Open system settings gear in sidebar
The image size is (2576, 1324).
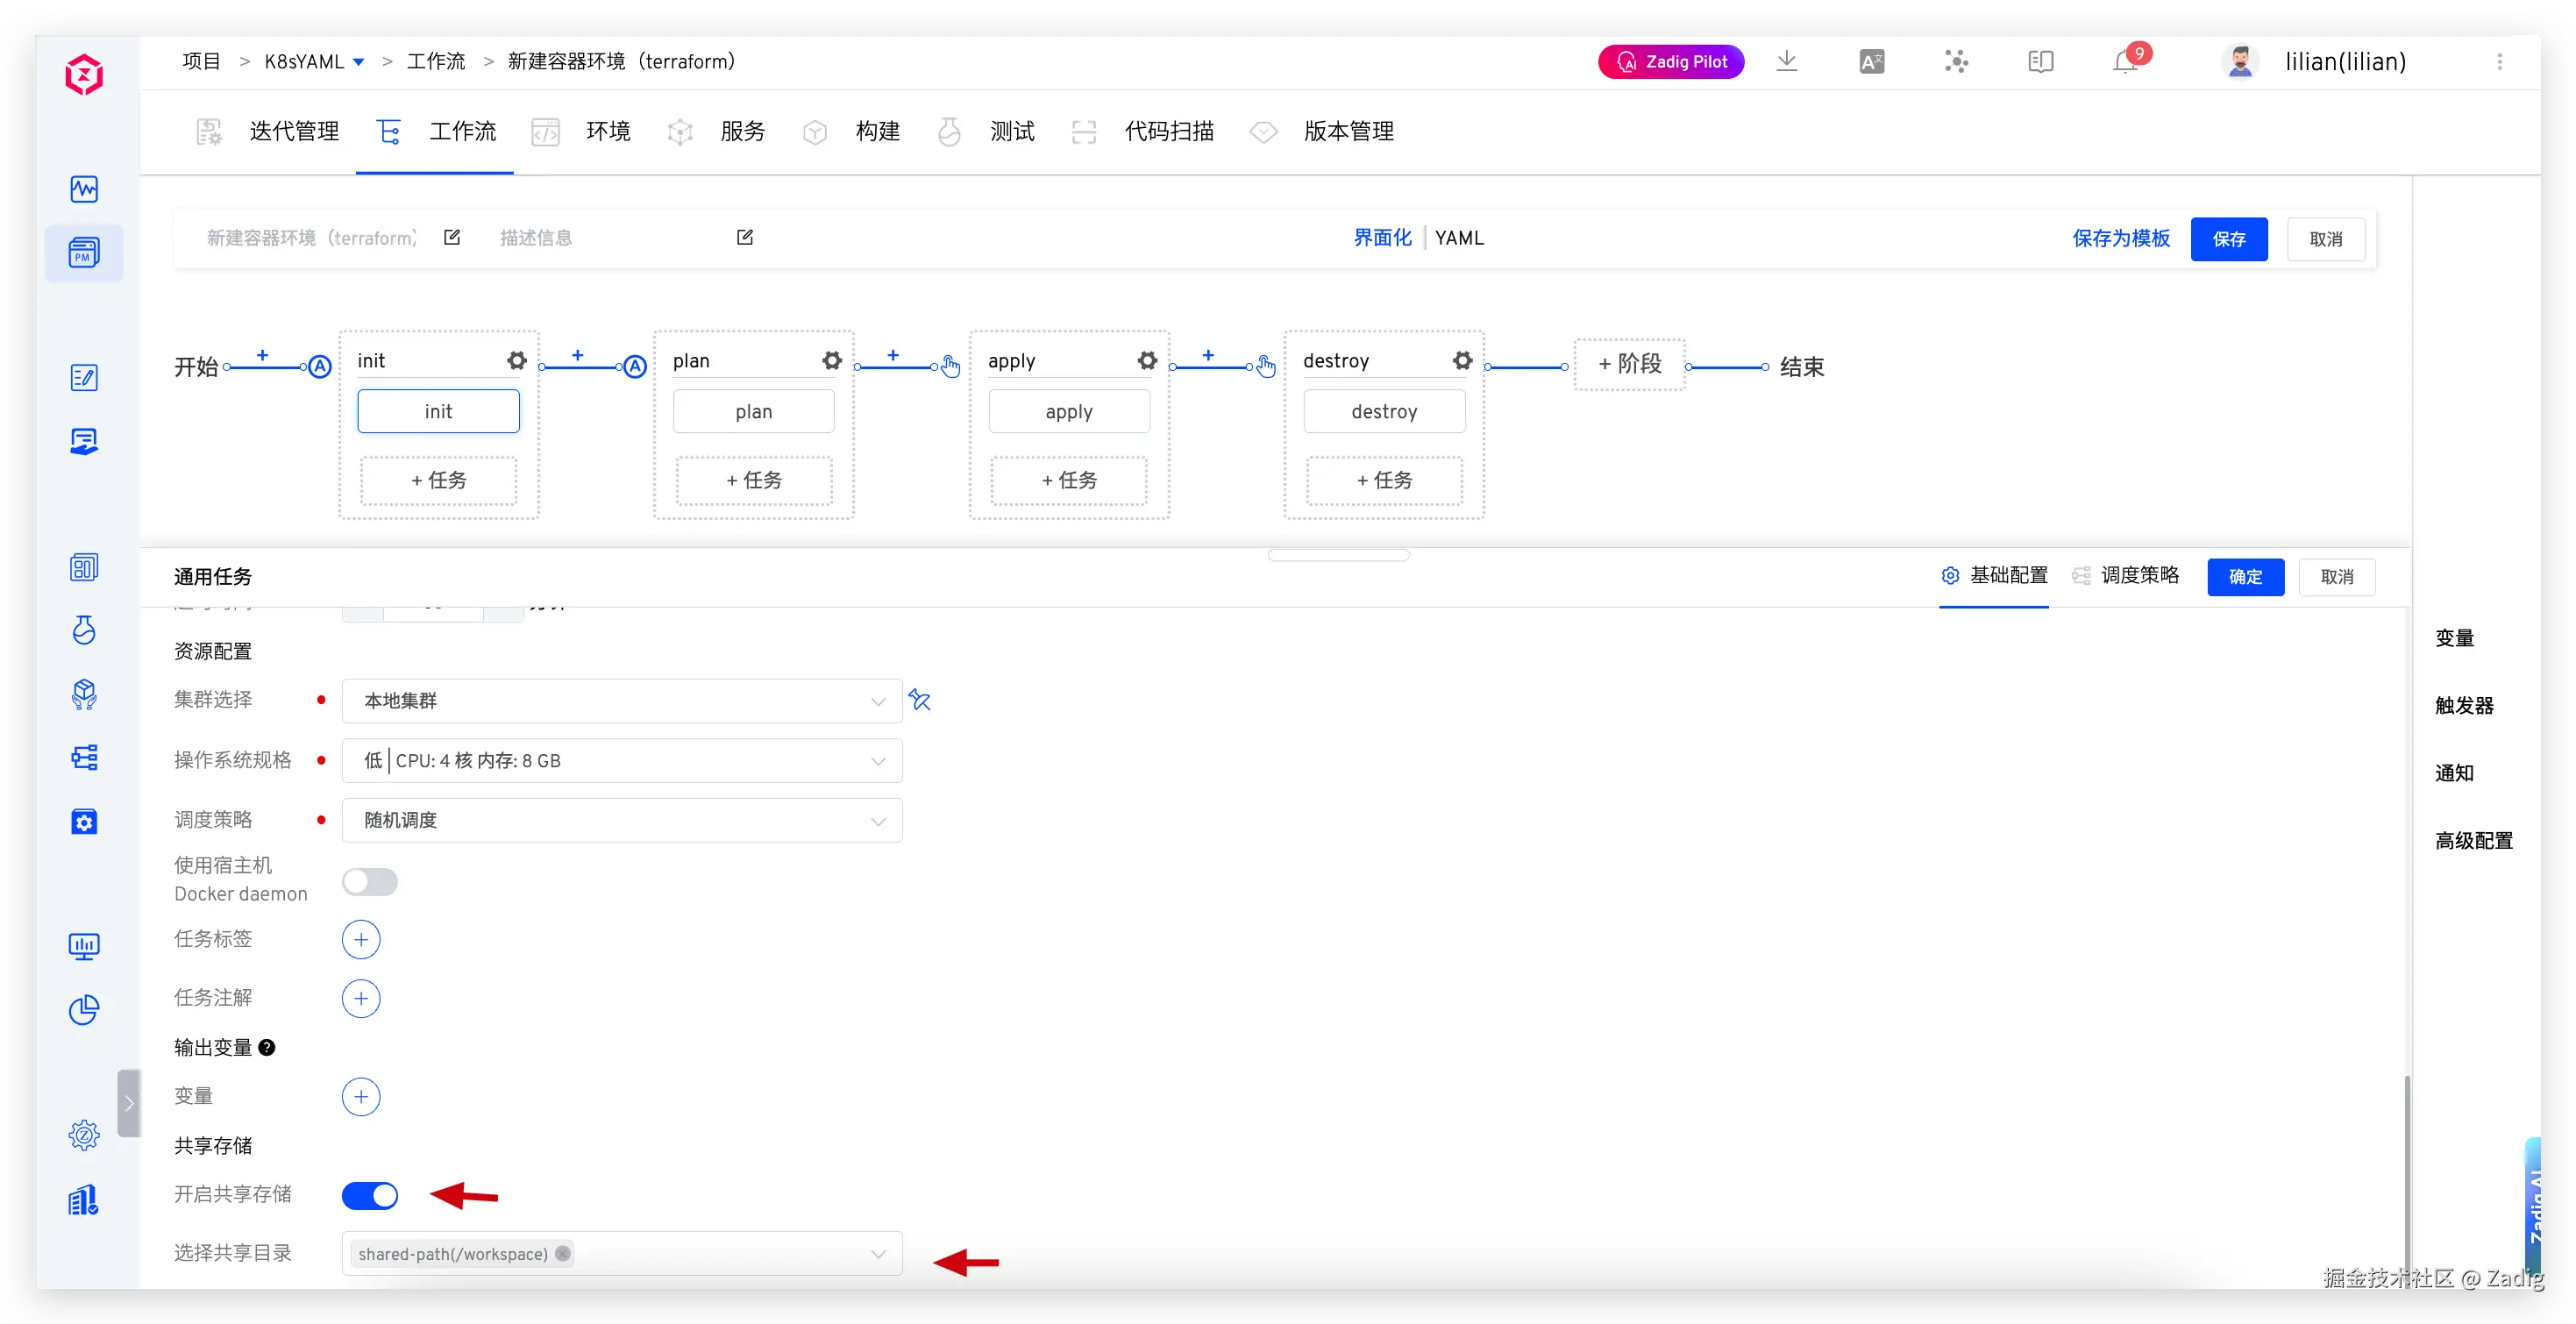pyautogui.click(x=84, y=1135)
